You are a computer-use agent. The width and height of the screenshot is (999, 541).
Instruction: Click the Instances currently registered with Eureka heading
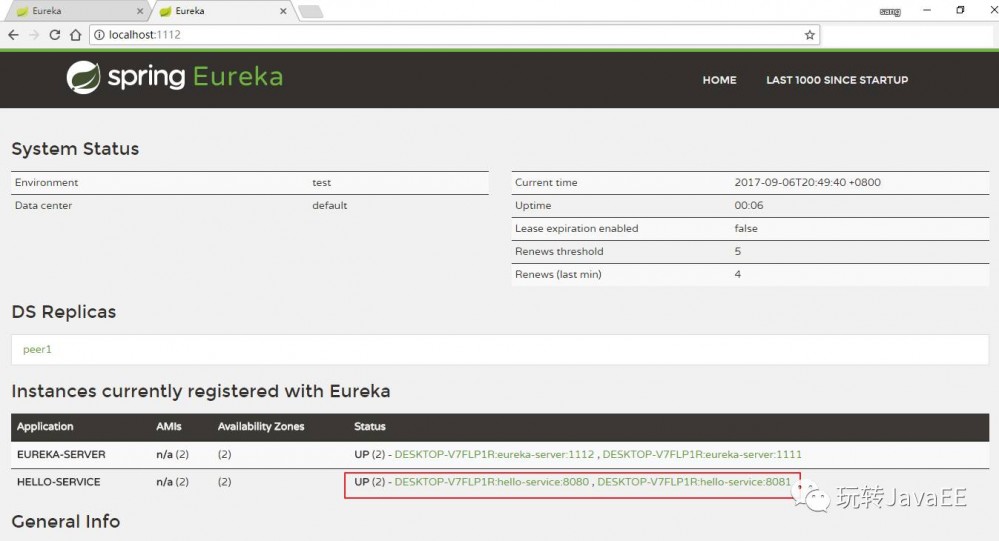click(x=201, y=391)
